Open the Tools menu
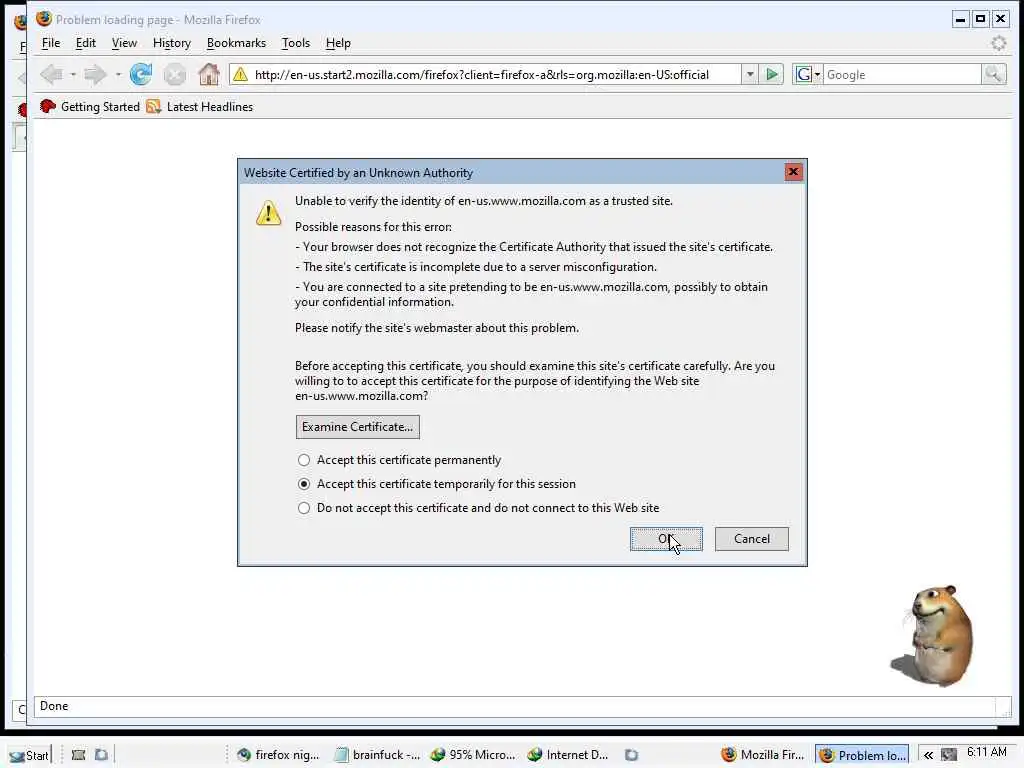The image size is (1024, 768). 295,43
